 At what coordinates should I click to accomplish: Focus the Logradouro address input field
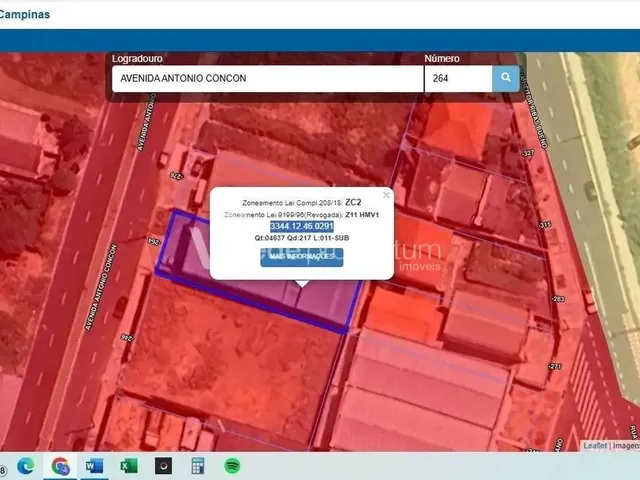tap(267, 78)
